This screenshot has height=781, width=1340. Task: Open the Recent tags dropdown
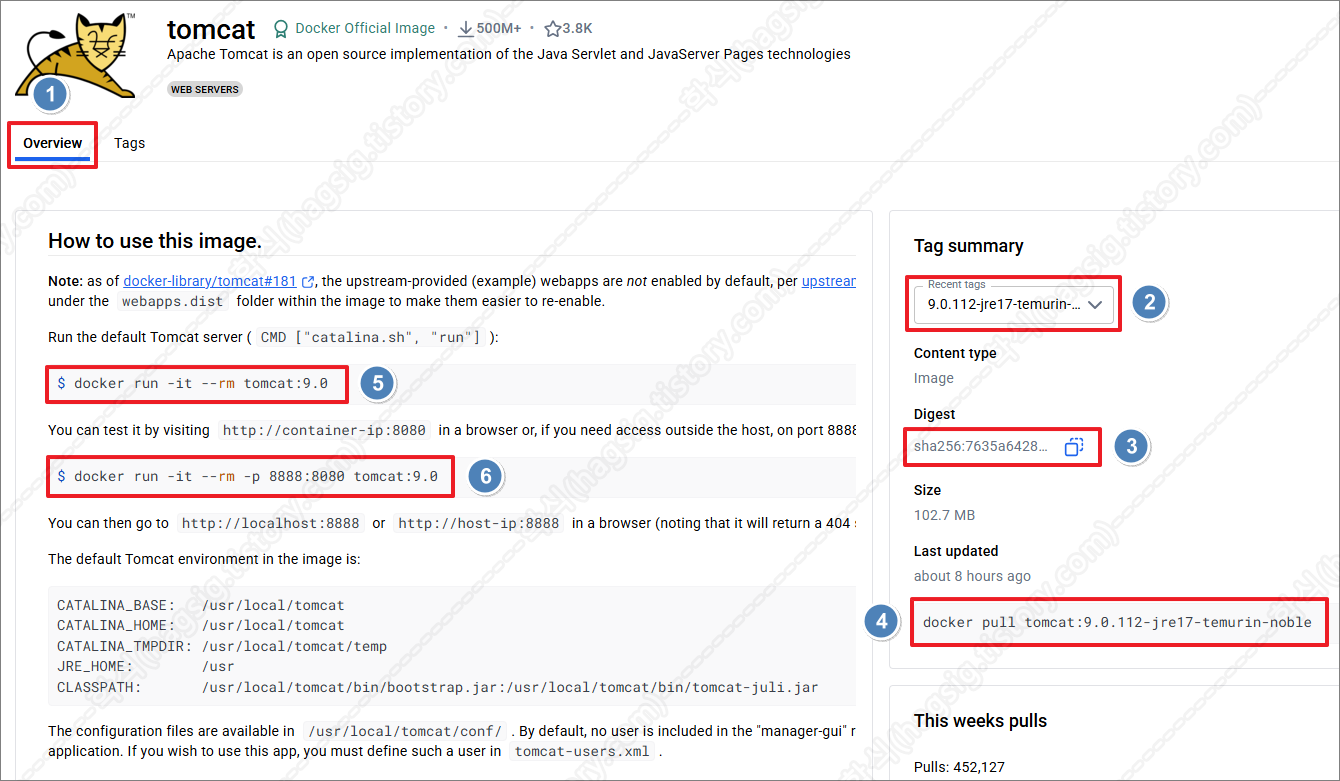(x=1013, y=305)
